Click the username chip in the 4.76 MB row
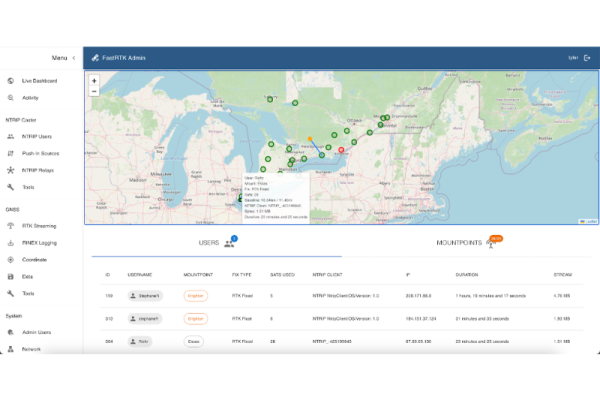 pos(145,296)
